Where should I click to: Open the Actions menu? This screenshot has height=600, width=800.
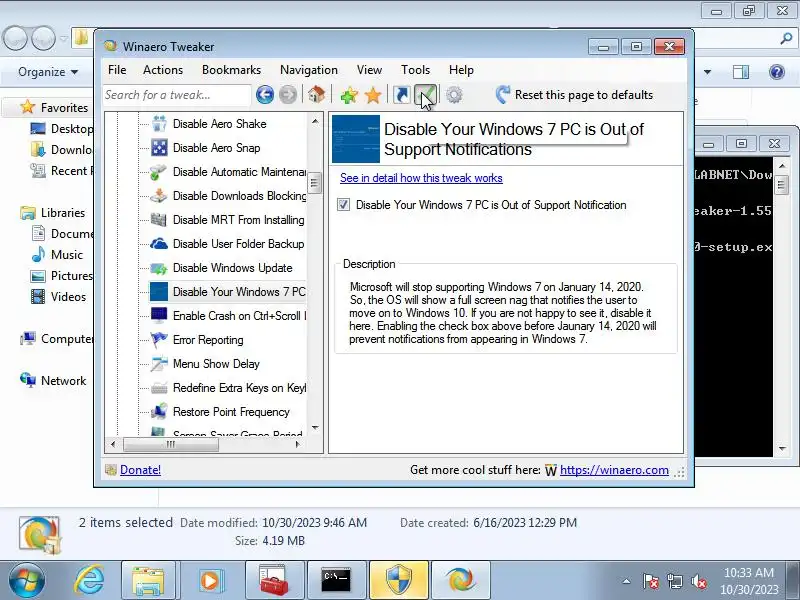[163, 70]
